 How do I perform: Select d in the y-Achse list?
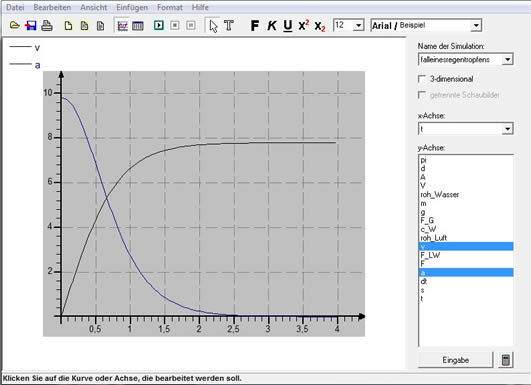pos(466,168)
